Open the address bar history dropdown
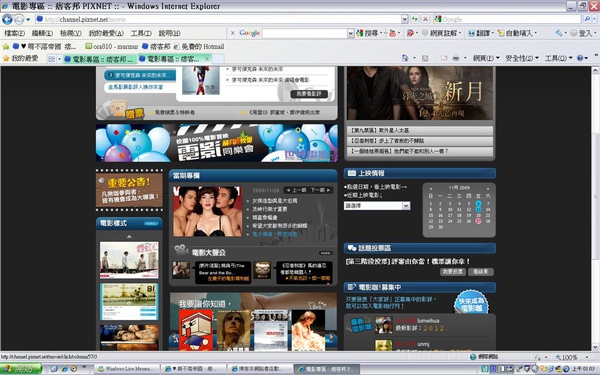The image size is (600, 375). click(x=404, y=19)
